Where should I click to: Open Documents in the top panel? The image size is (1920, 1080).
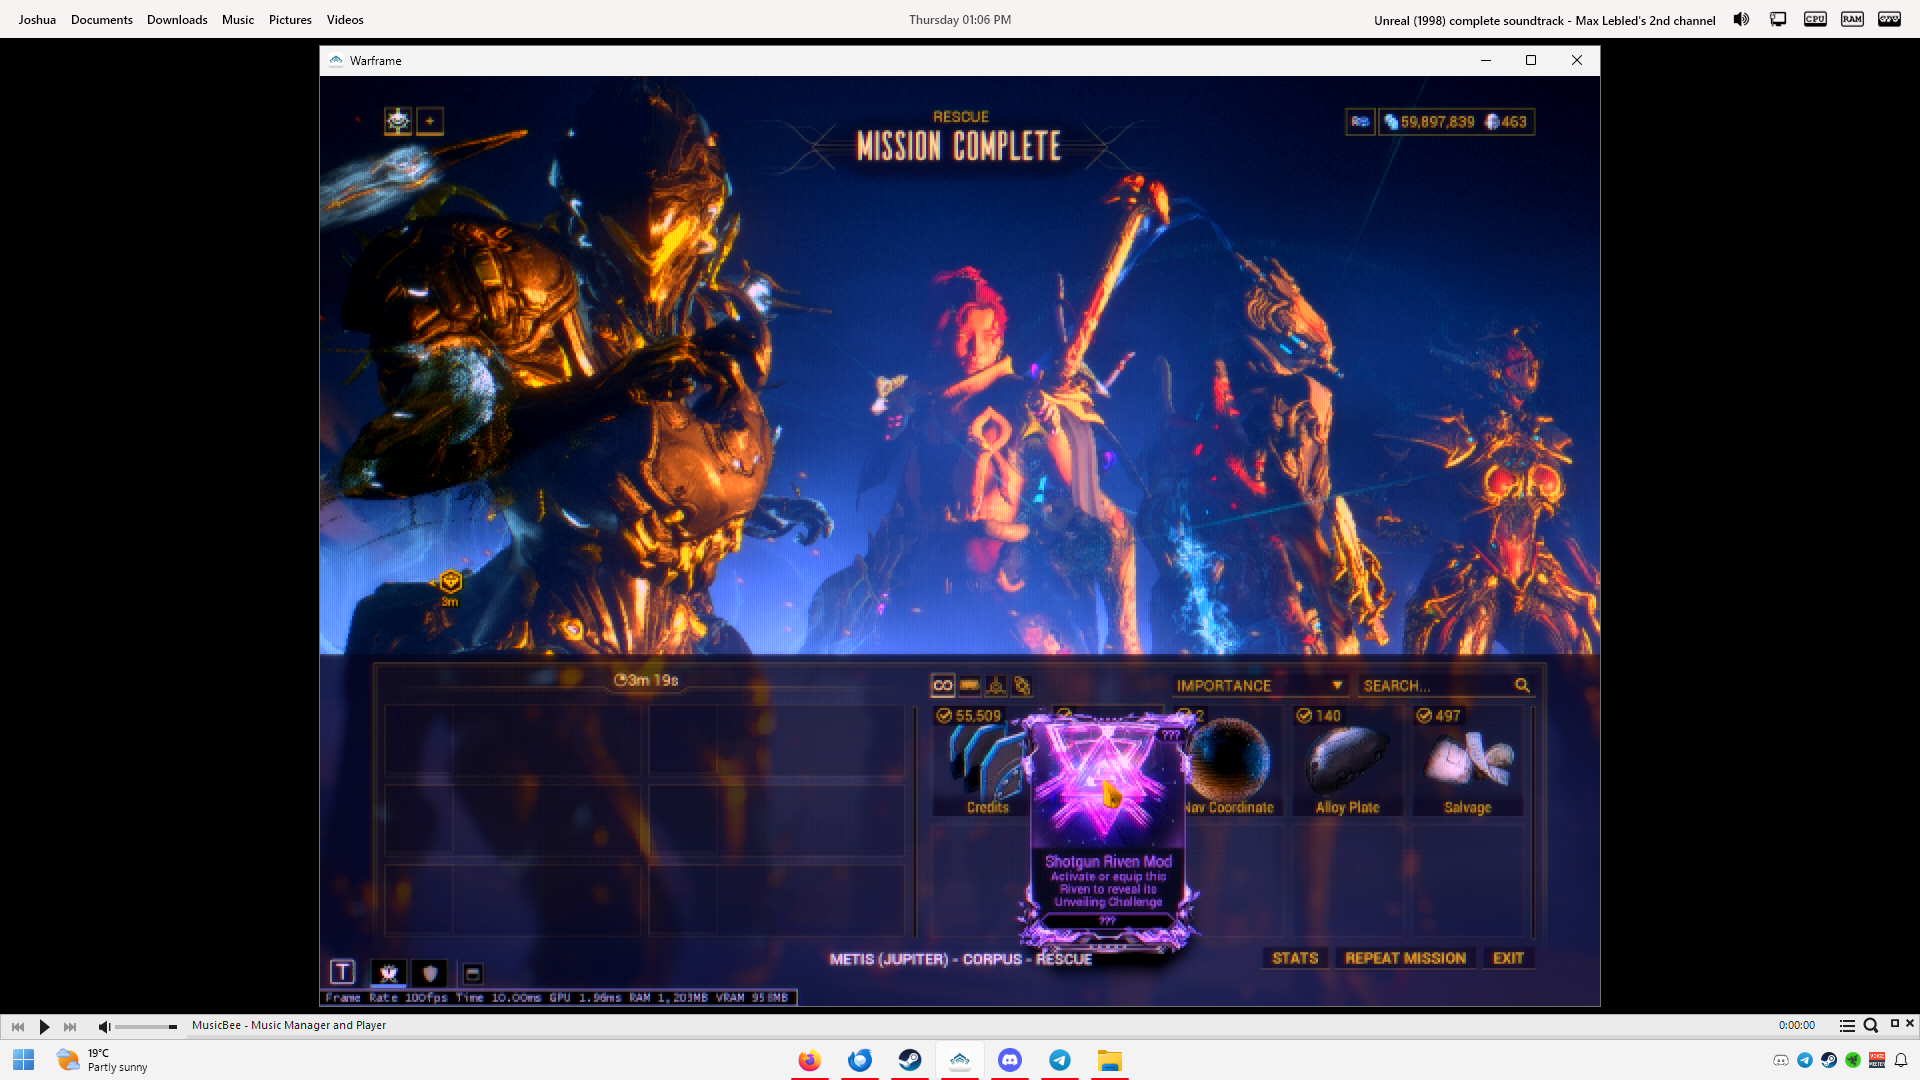pos(101,20)
